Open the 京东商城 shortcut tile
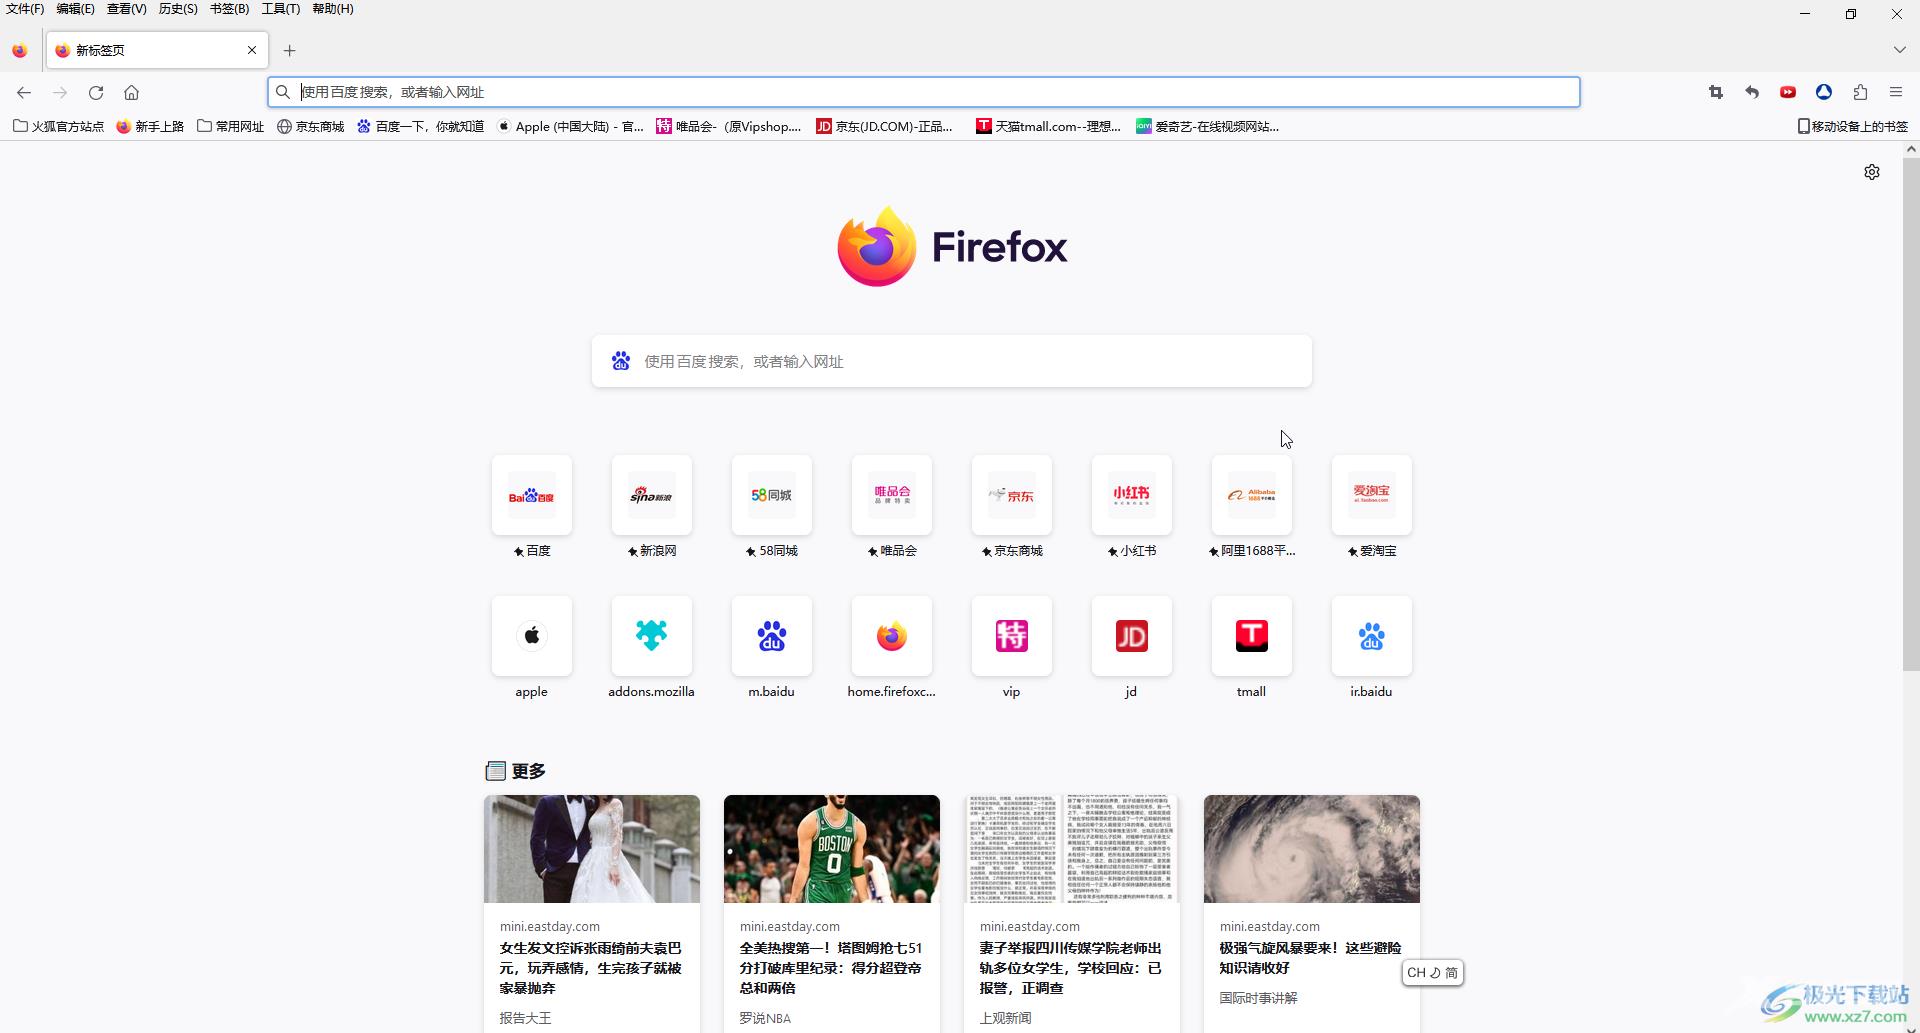 pyautogui.click(x=1012, y=495)
